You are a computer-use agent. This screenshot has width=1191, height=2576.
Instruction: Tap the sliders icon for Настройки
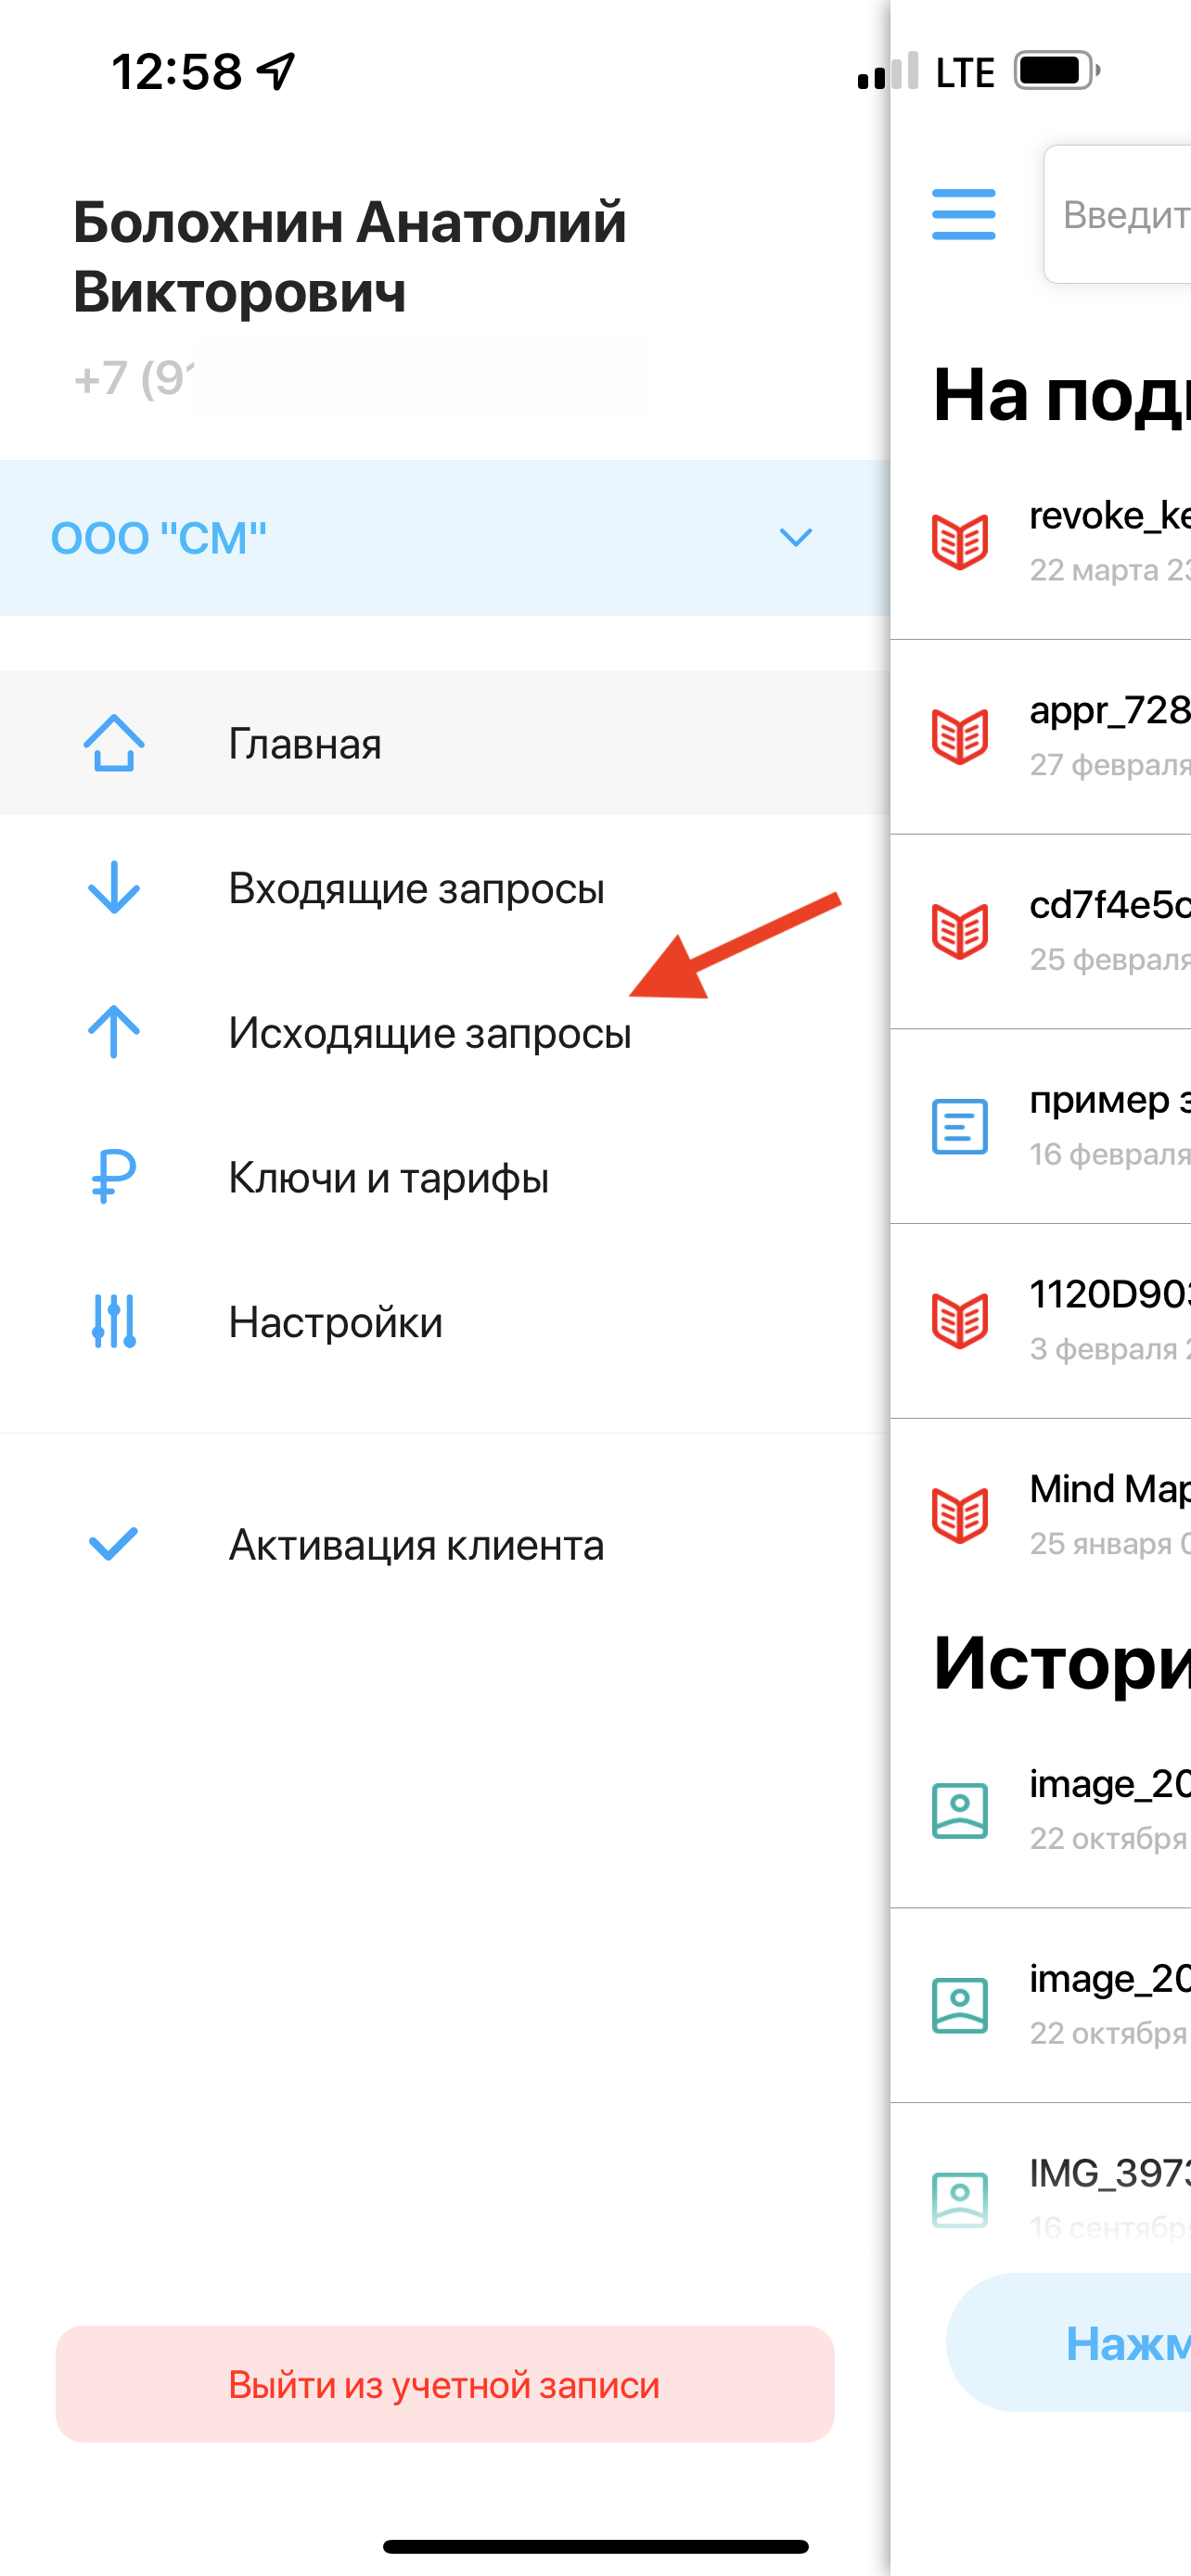pyautogui.click(x=114, y=1321)
